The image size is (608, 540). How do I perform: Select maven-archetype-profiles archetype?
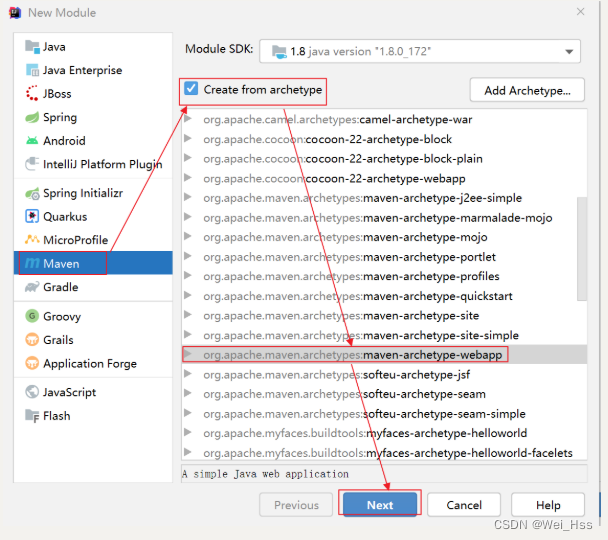[384, 276]
